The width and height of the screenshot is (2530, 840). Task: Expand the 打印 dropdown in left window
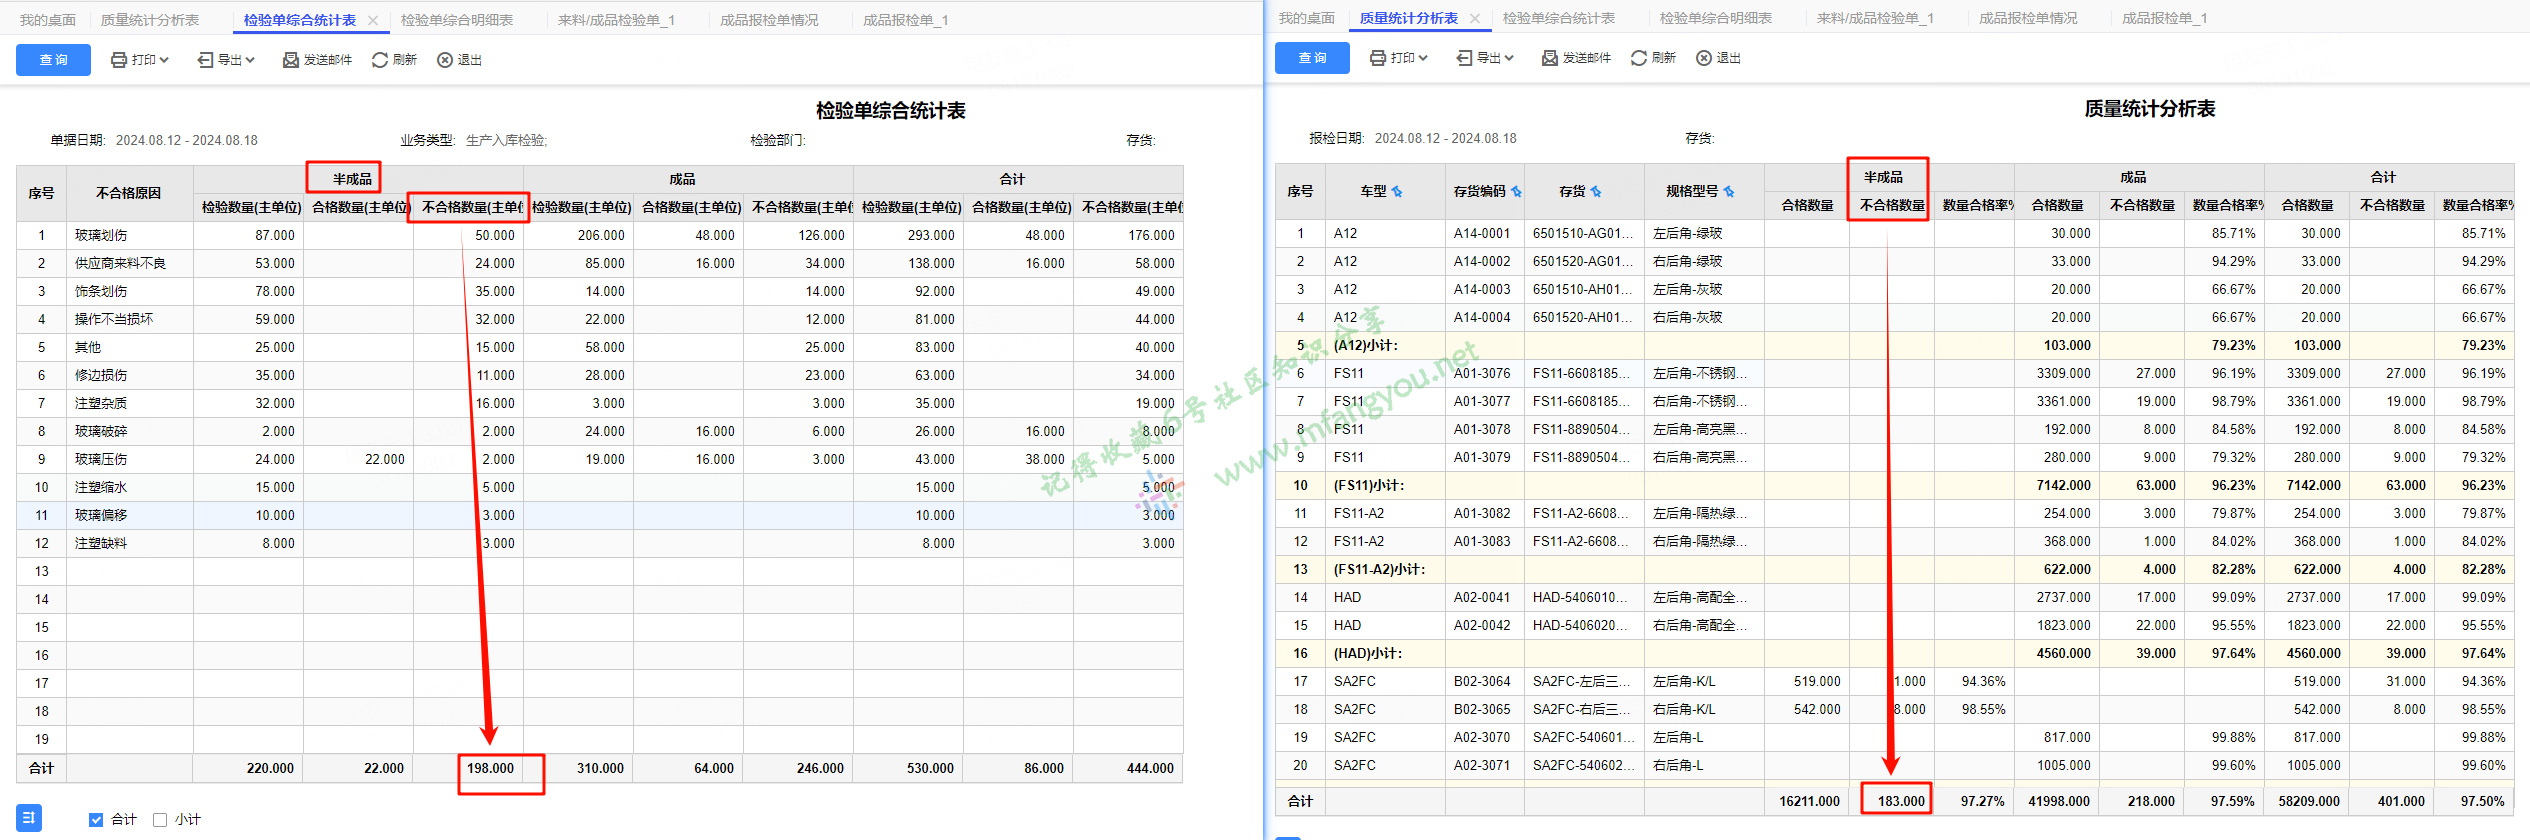(140, 60)
